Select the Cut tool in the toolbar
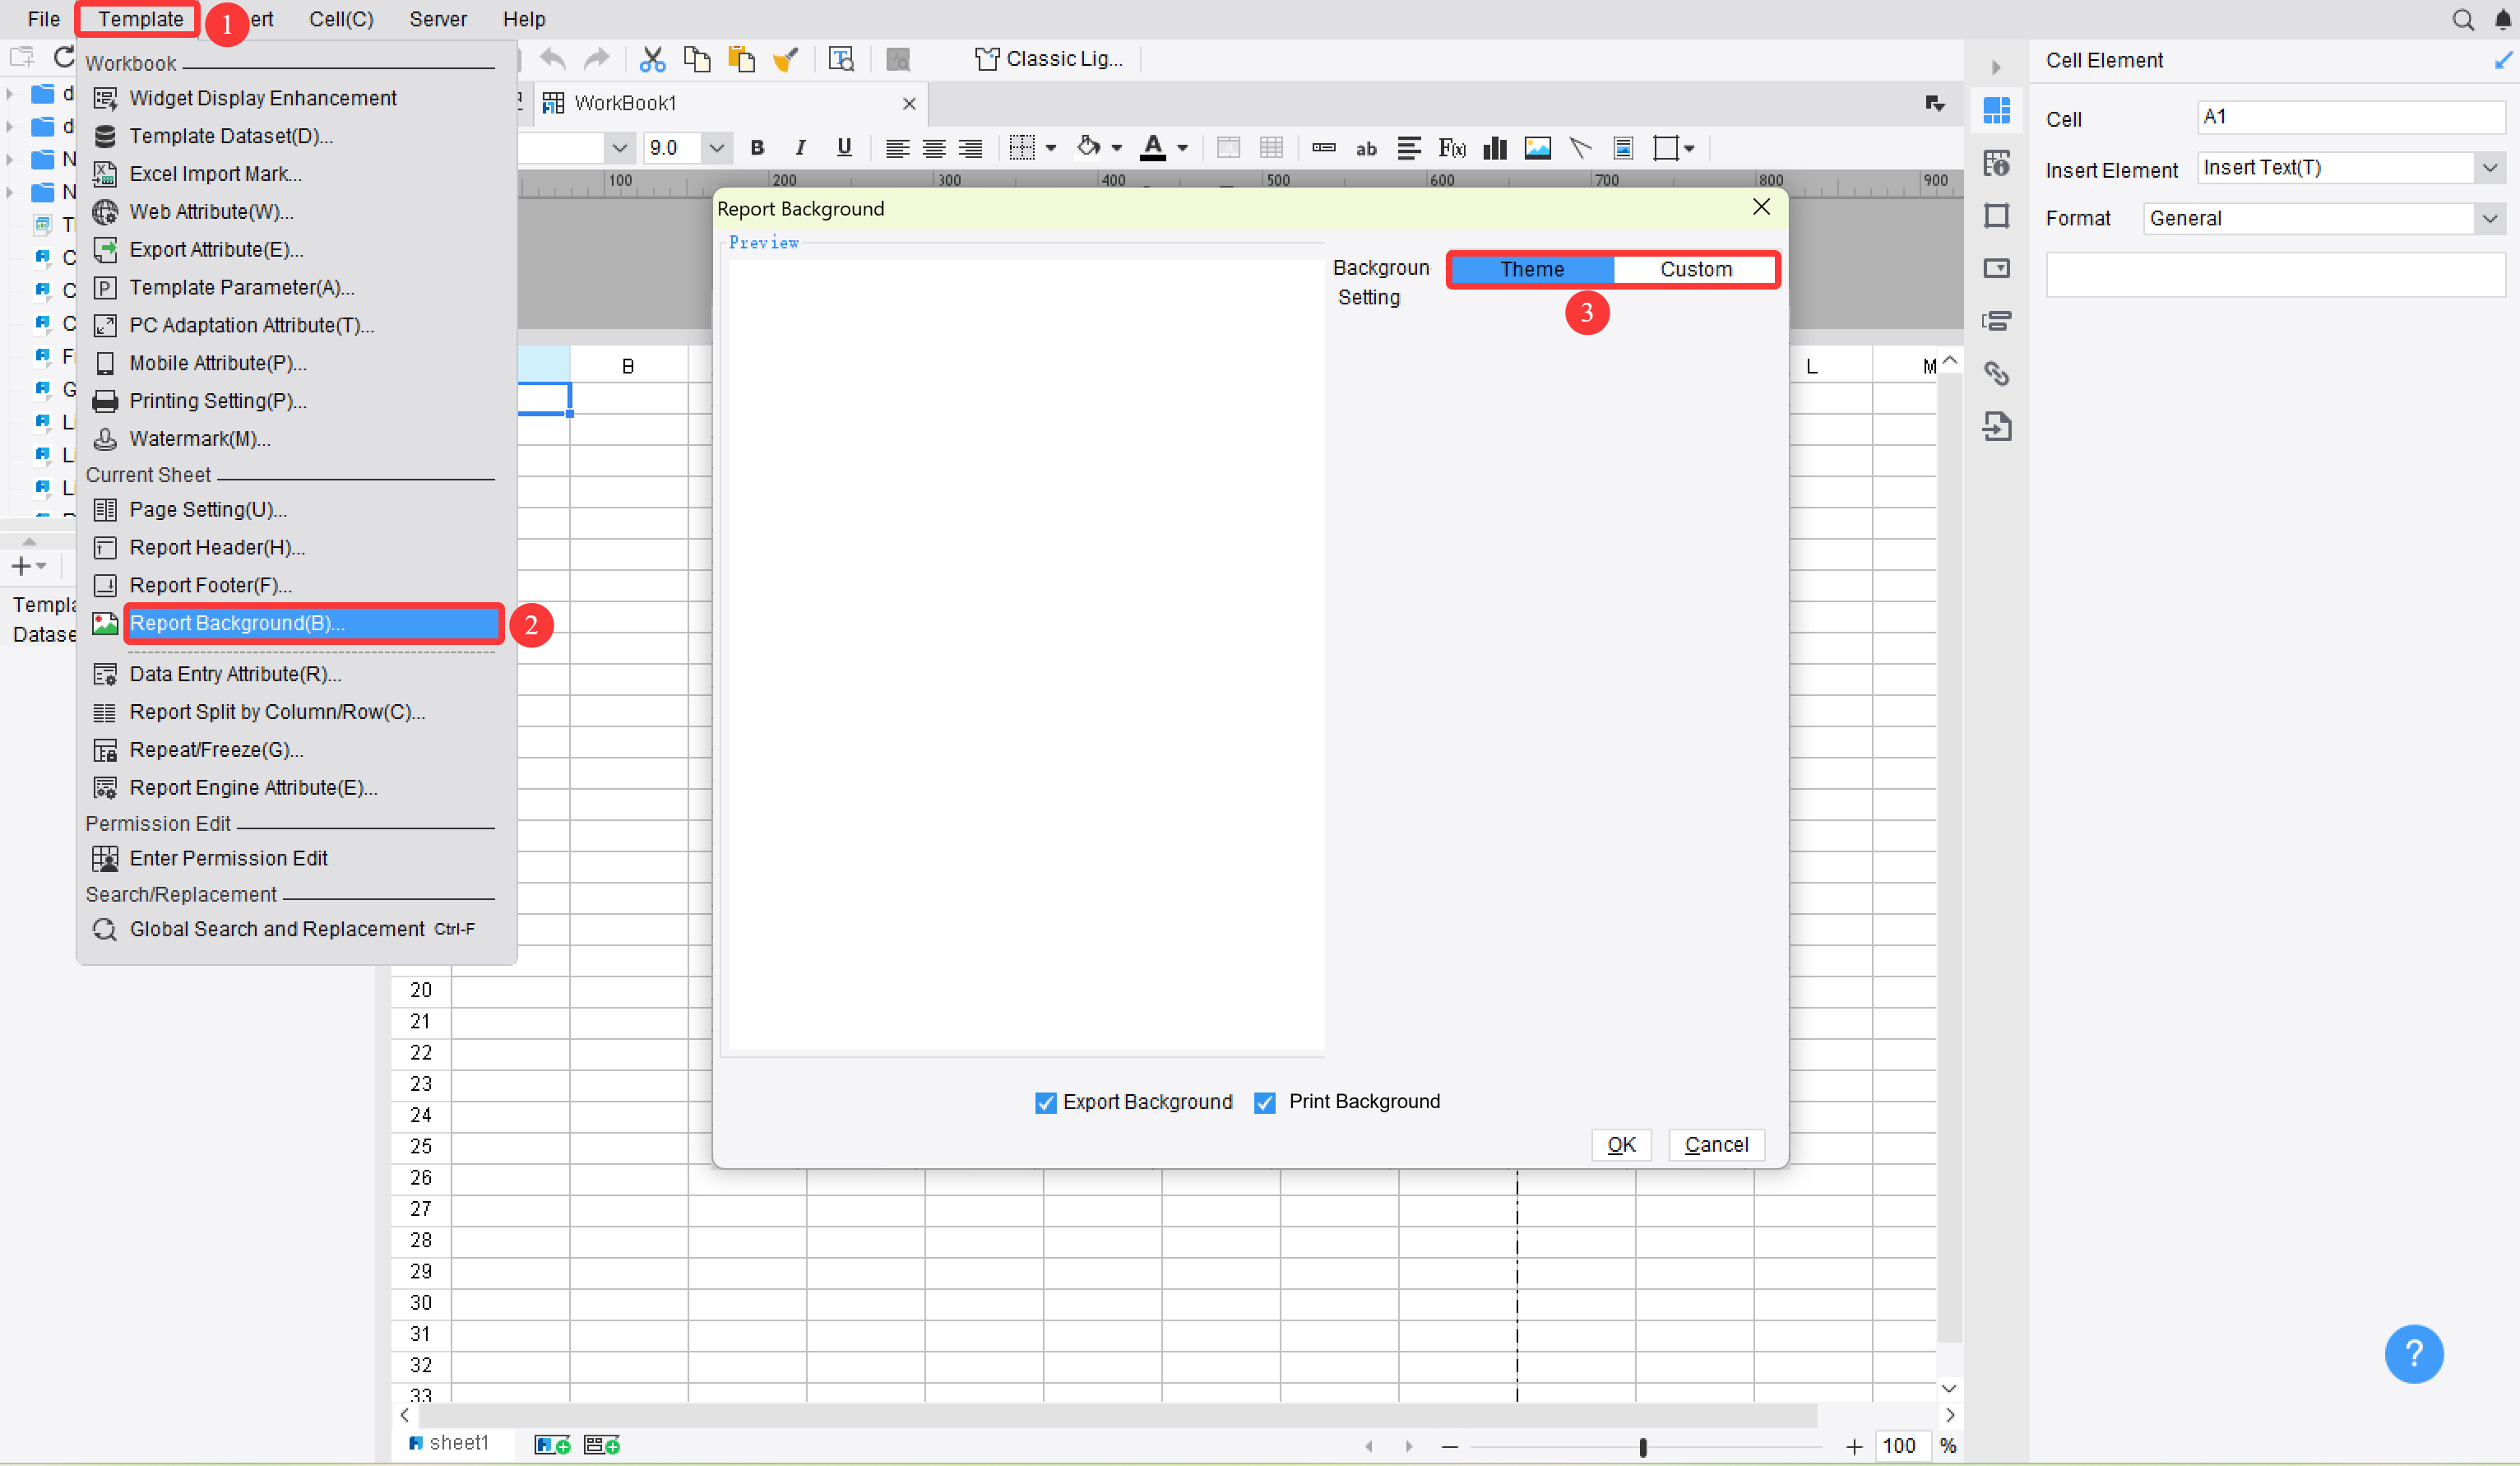The image size is (2520, 1466). 652,58
